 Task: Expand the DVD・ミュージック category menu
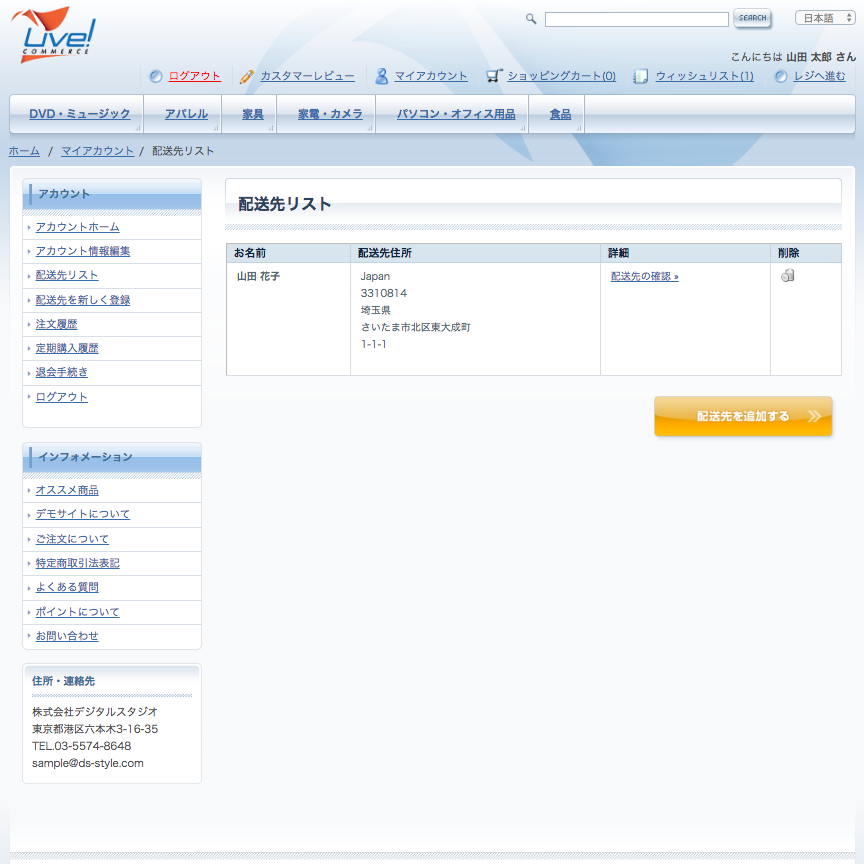(79, 114)
